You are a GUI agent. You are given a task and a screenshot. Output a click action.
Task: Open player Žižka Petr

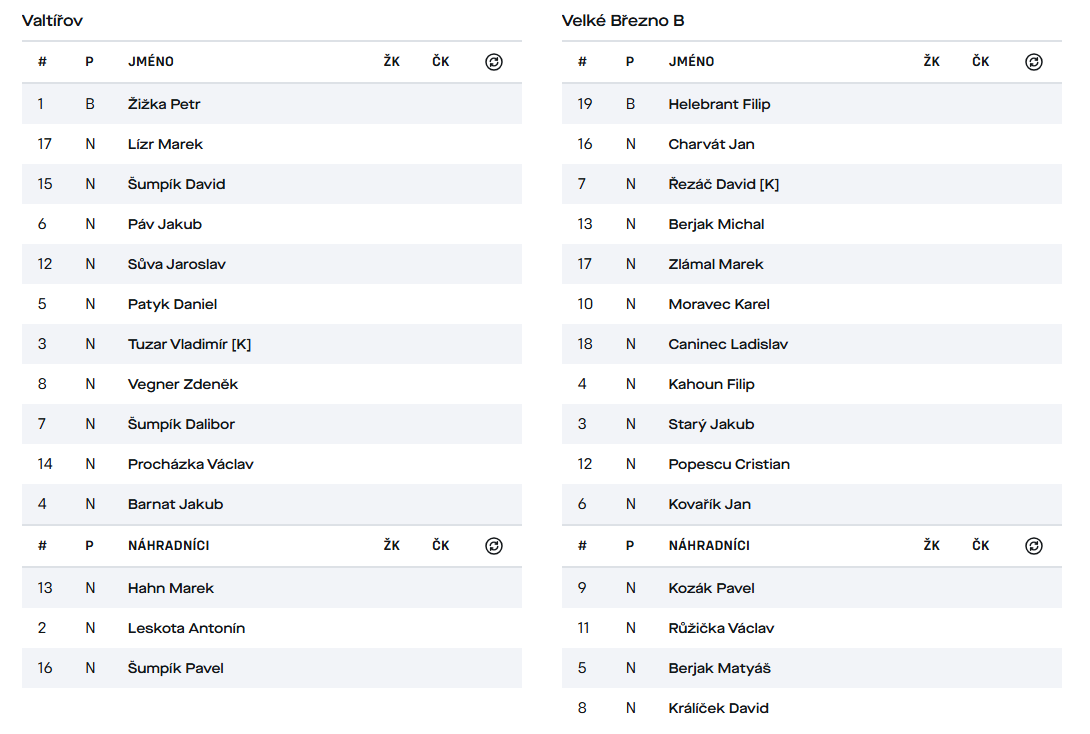click(x=164, y=104)
